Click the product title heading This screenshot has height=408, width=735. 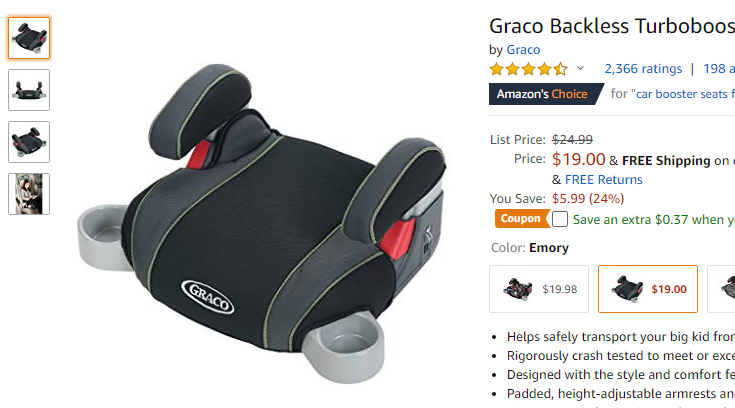(x=612, y=26)
